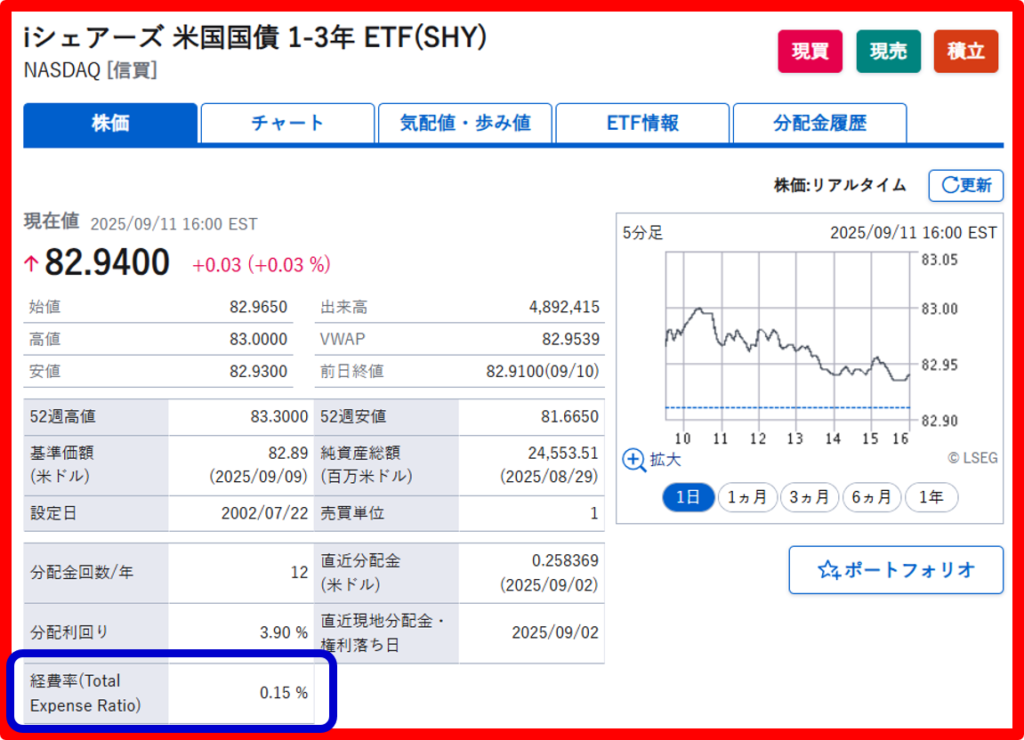The width and height of the screenshot is (1024, 740).
Task: Select the 6ヵ月 chart range
Action: (871, 498)
